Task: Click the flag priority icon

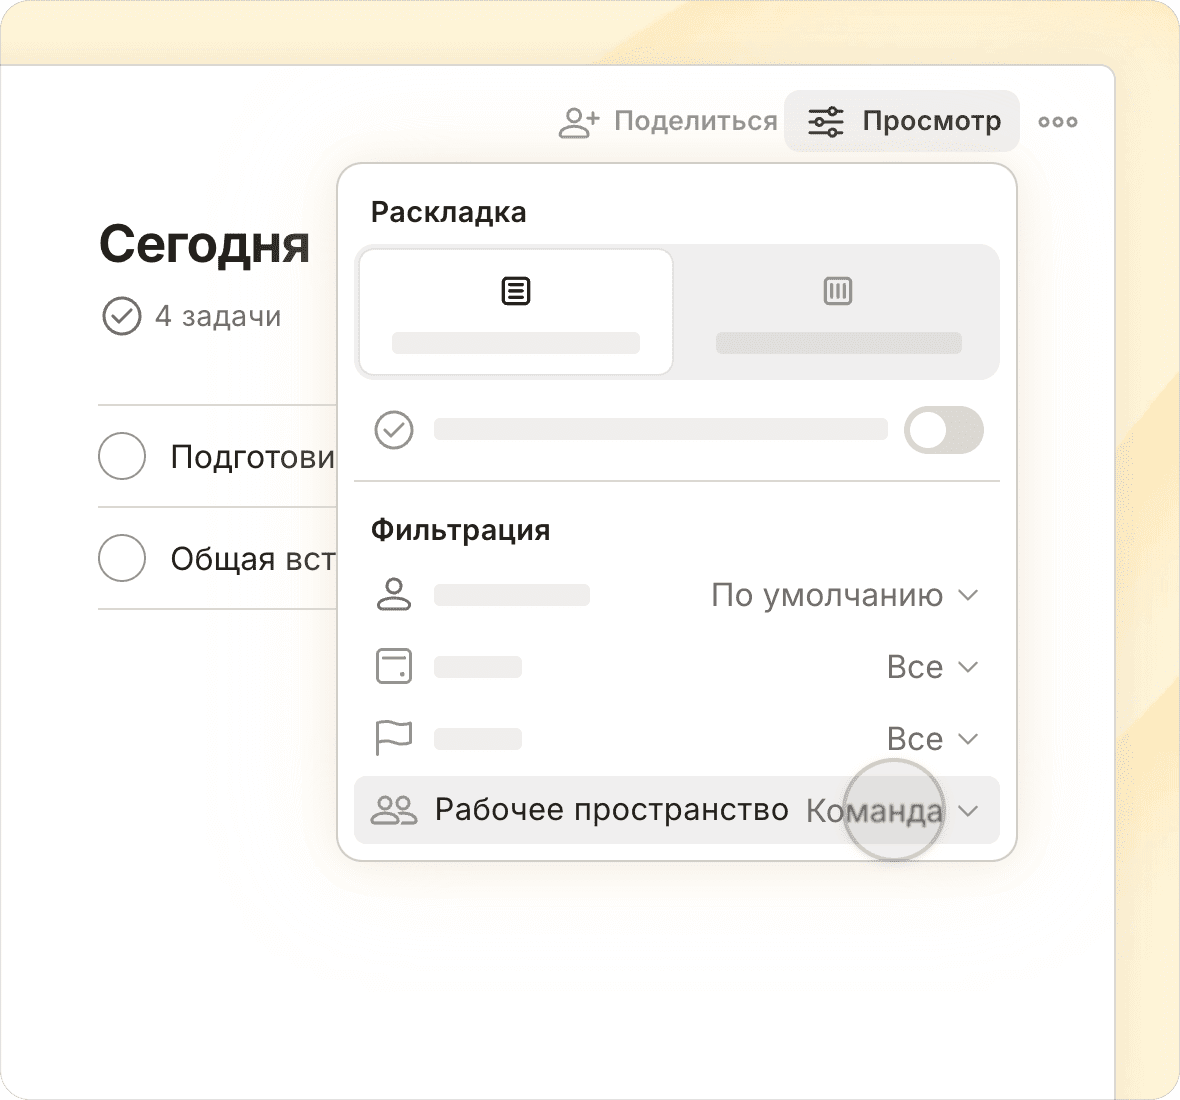Action: coord(394,739)
